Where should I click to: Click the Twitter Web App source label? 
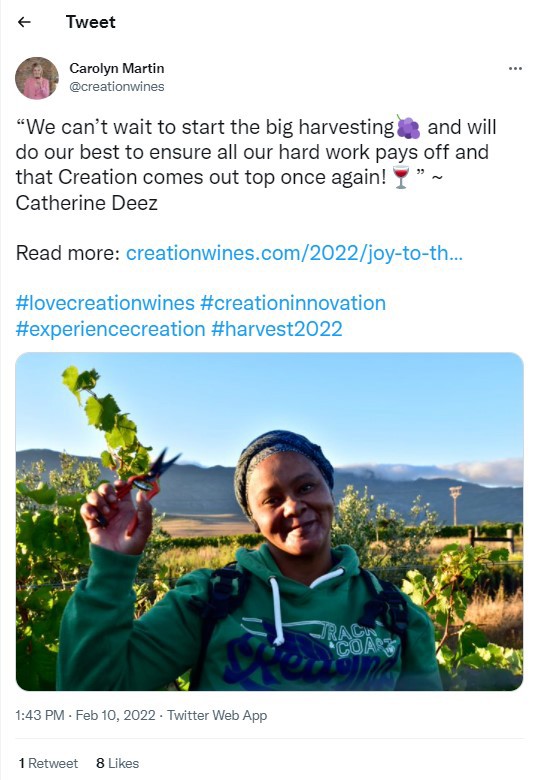217,715
